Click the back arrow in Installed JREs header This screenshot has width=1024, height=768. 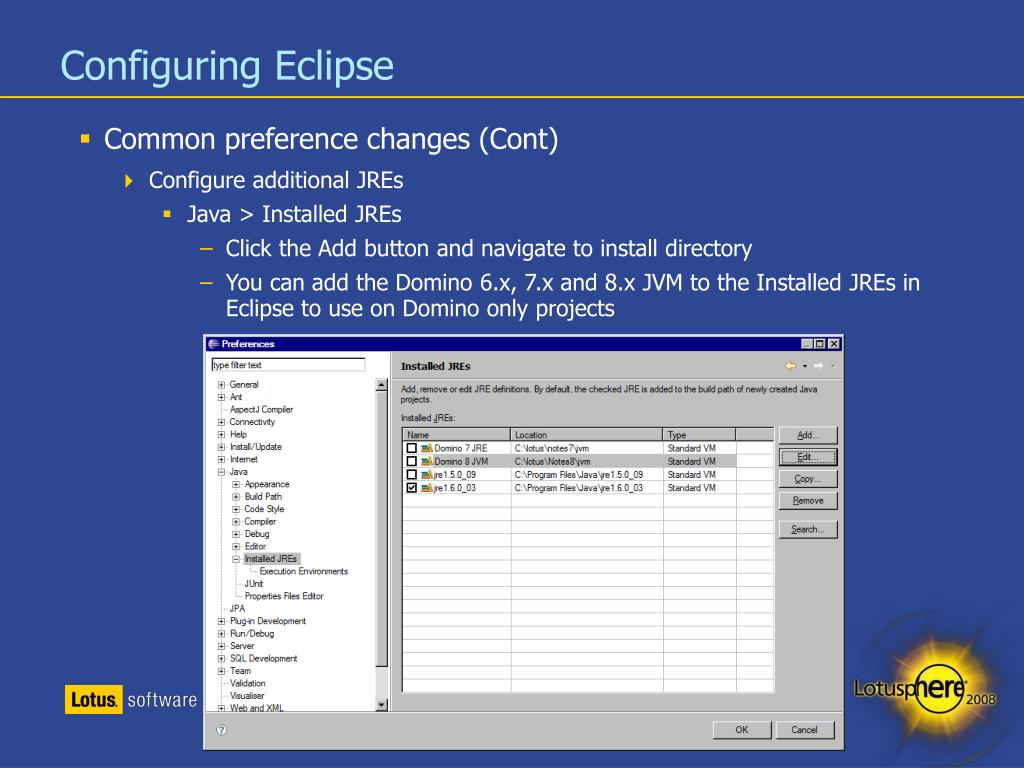pyautogui.click(x=790, y=366)
